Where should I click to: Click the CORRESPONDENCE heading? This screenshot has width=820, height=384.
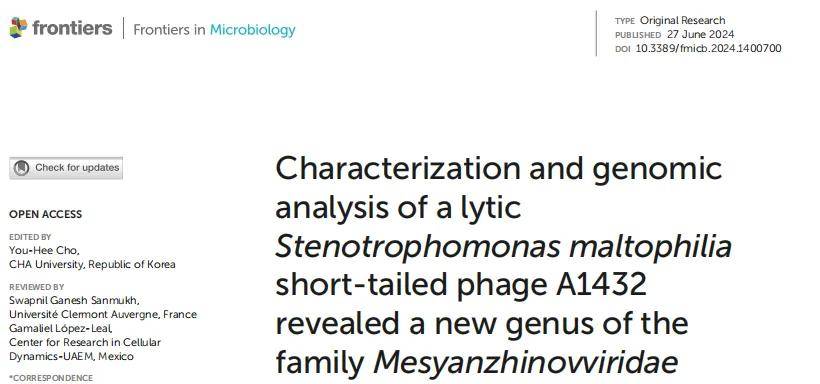coord(51,378)
